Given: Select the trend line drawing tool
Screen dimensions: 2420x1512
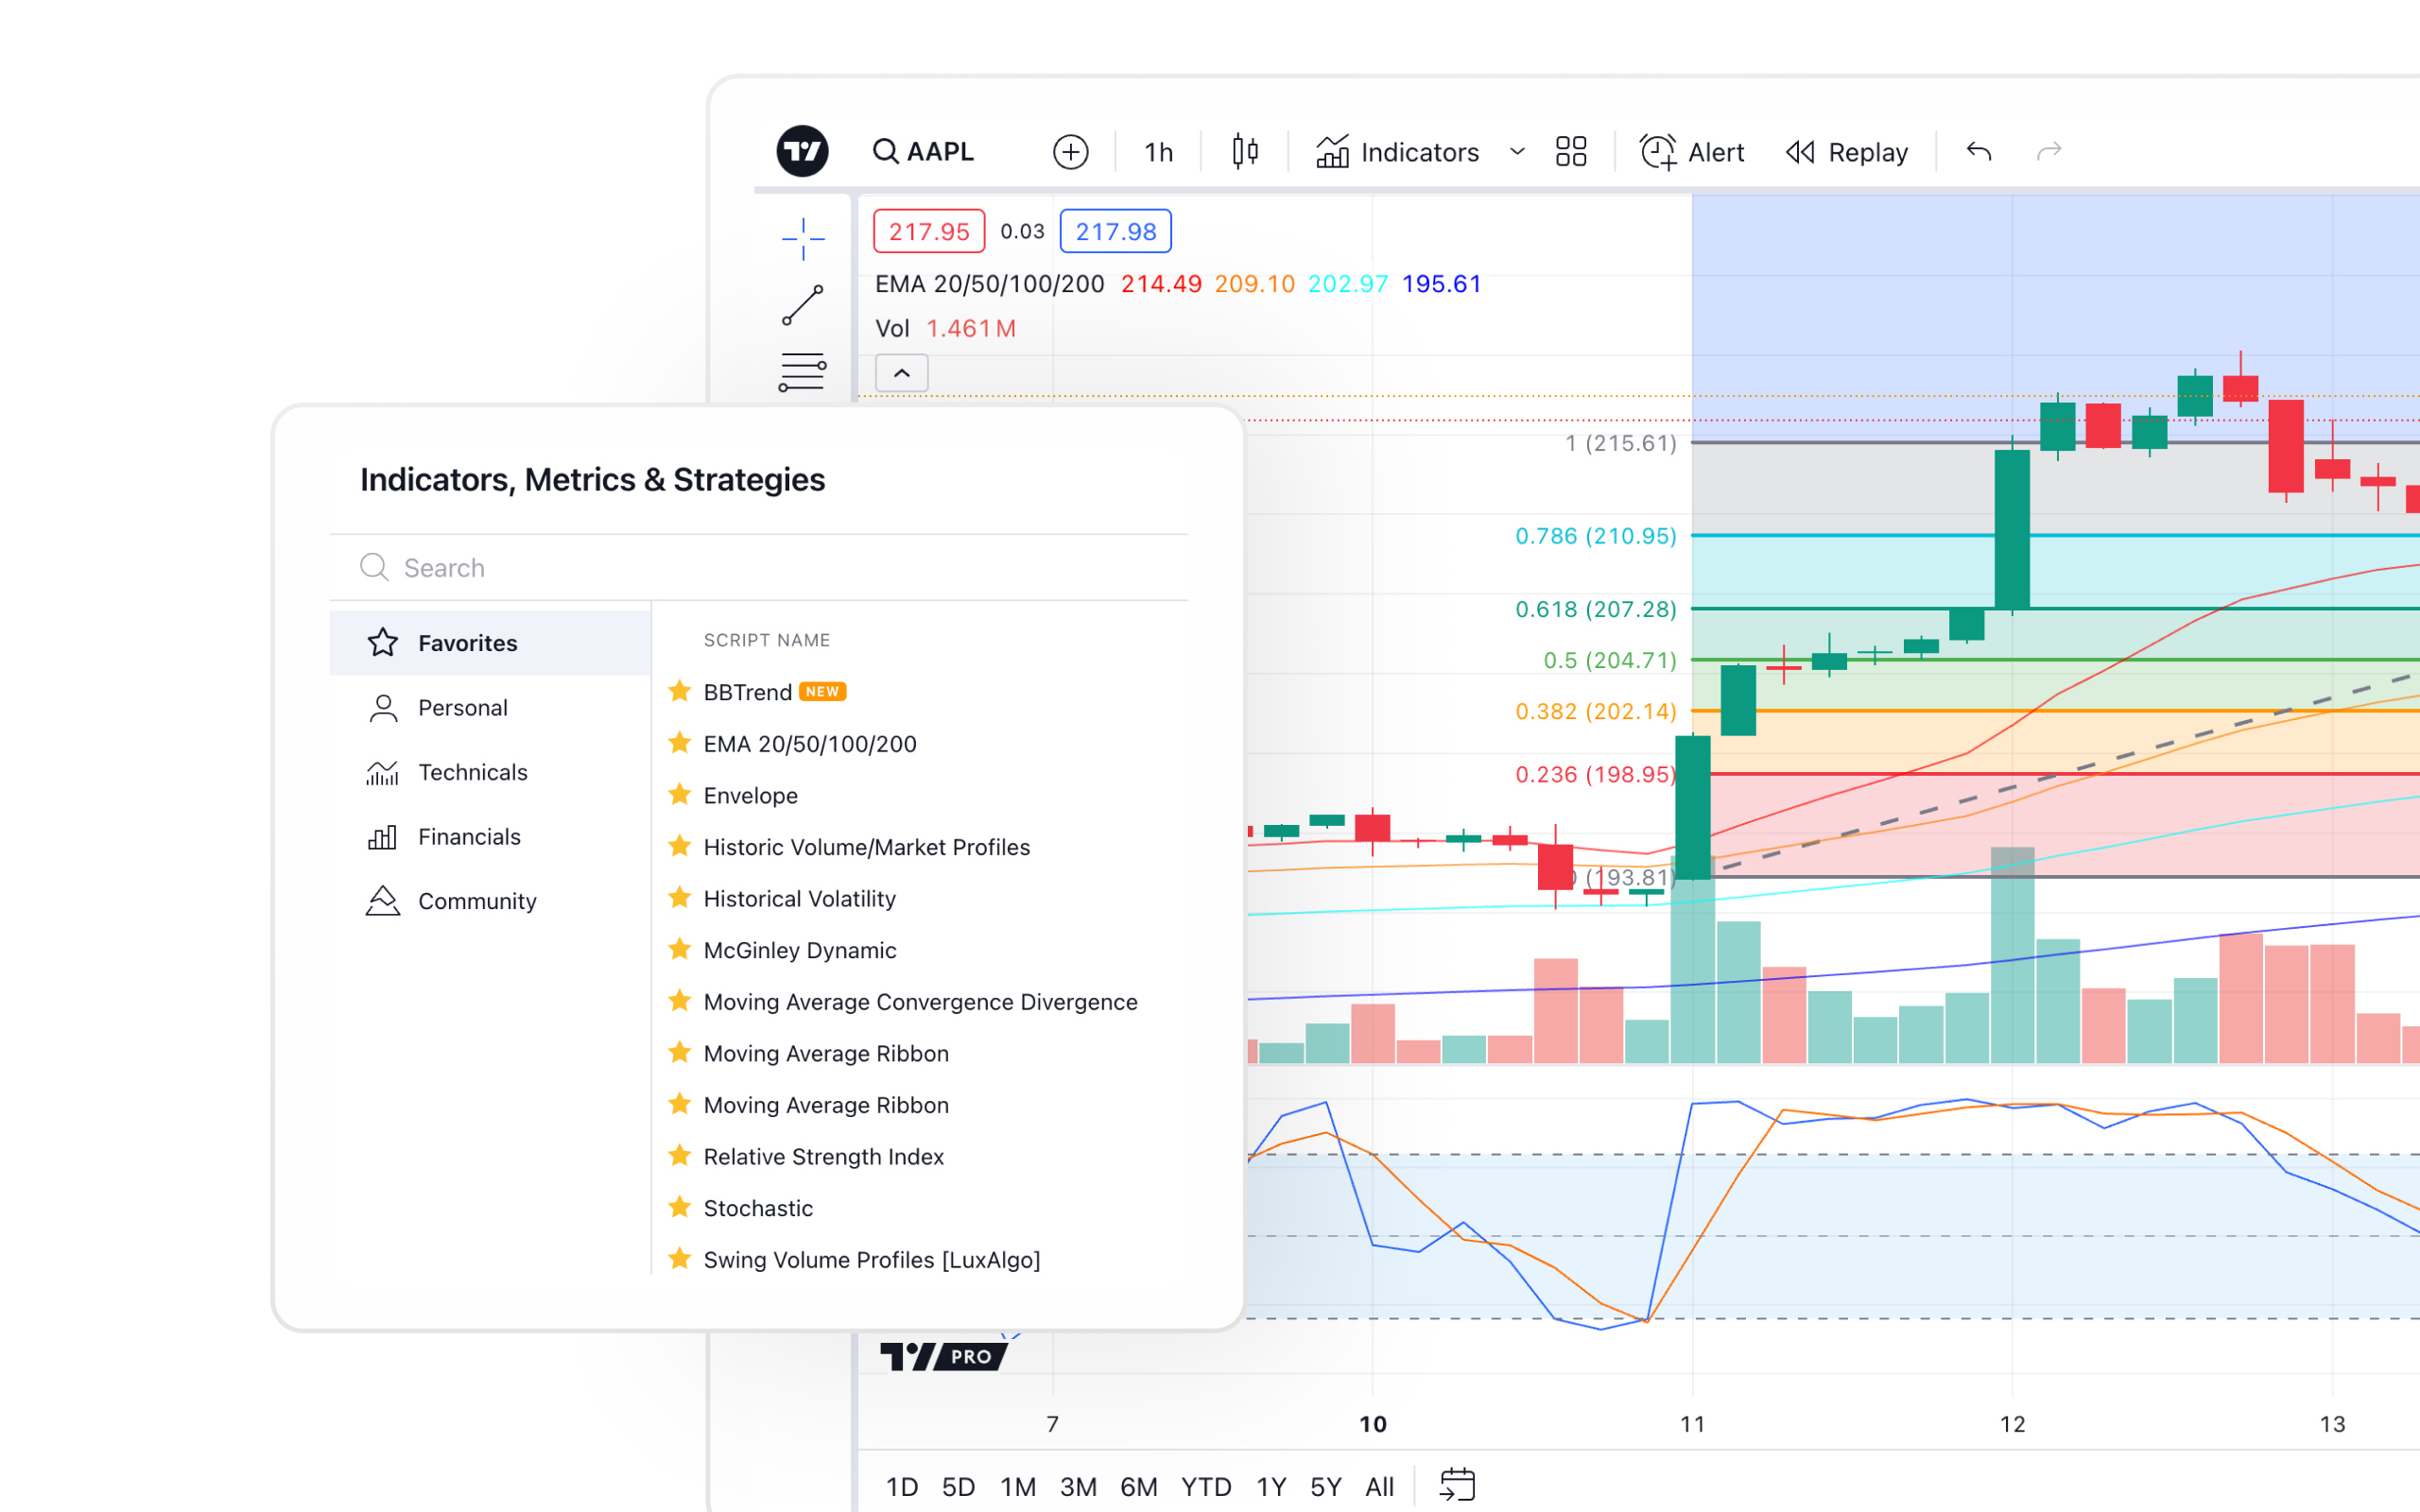Looking at the screenshot, I should 802,305.
